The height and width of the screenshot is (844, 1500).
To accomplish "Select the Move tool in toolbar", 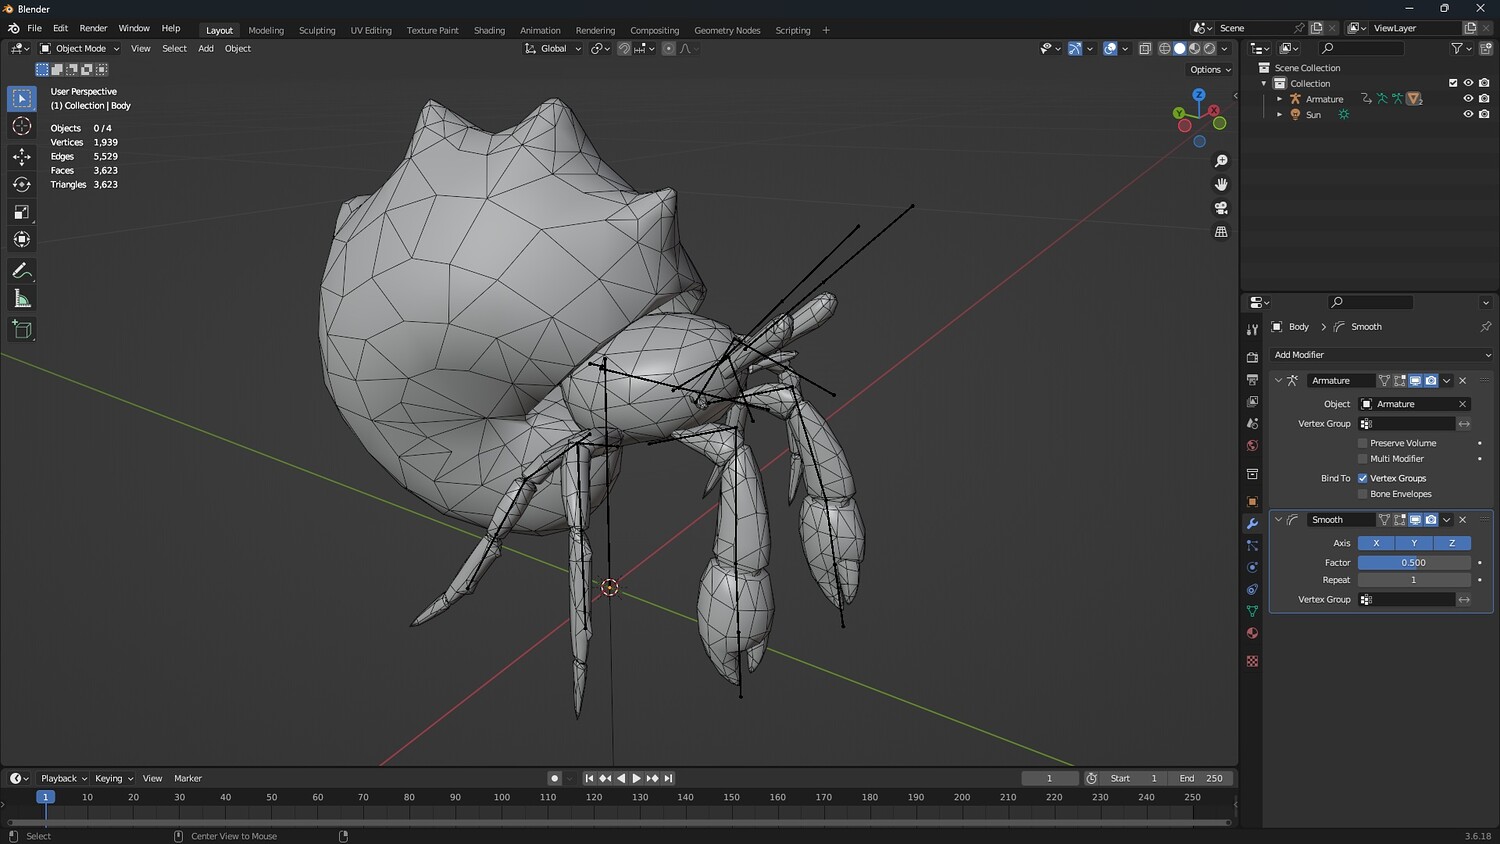I will 21,156.
